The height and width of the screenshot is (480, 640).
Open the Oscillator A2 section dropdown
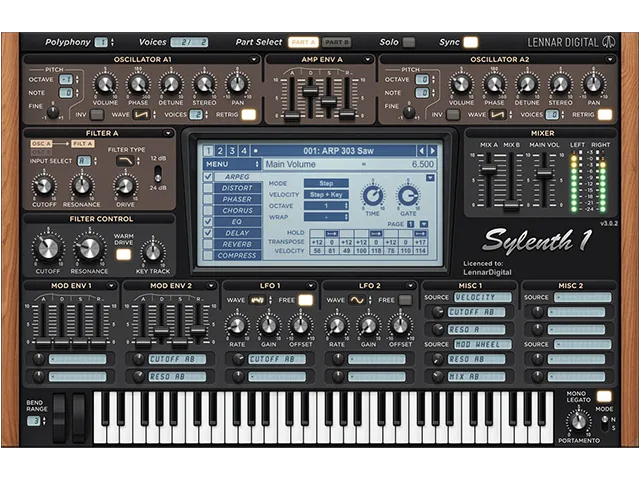tap(610, 60)
